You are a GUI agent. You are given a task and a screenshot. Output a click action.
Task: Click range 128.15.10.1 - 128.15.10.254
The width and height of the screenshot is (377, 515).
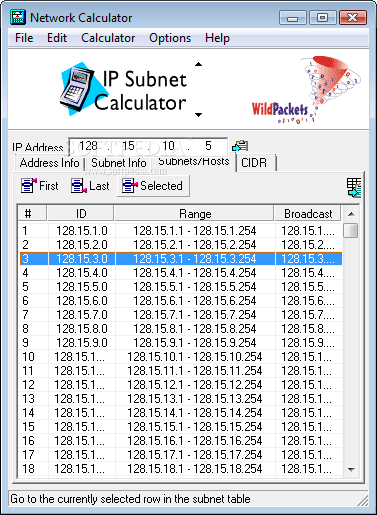click(195, 357)
